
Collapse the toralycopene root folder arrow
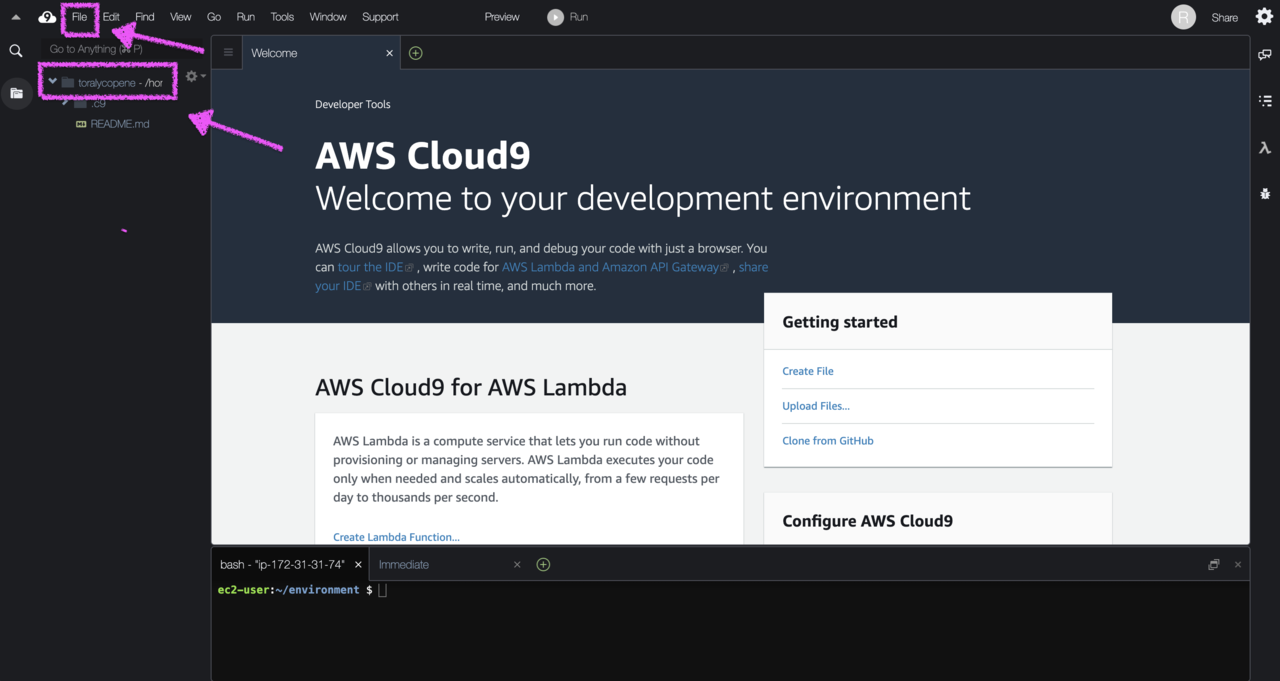click(x=52, y=82)
